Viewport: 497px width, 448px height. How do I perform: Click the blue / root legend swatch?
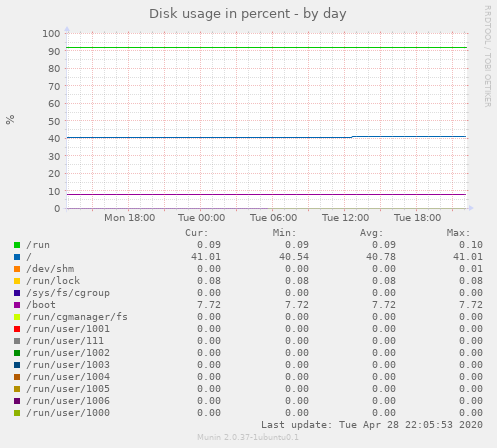tap(17, 257)
